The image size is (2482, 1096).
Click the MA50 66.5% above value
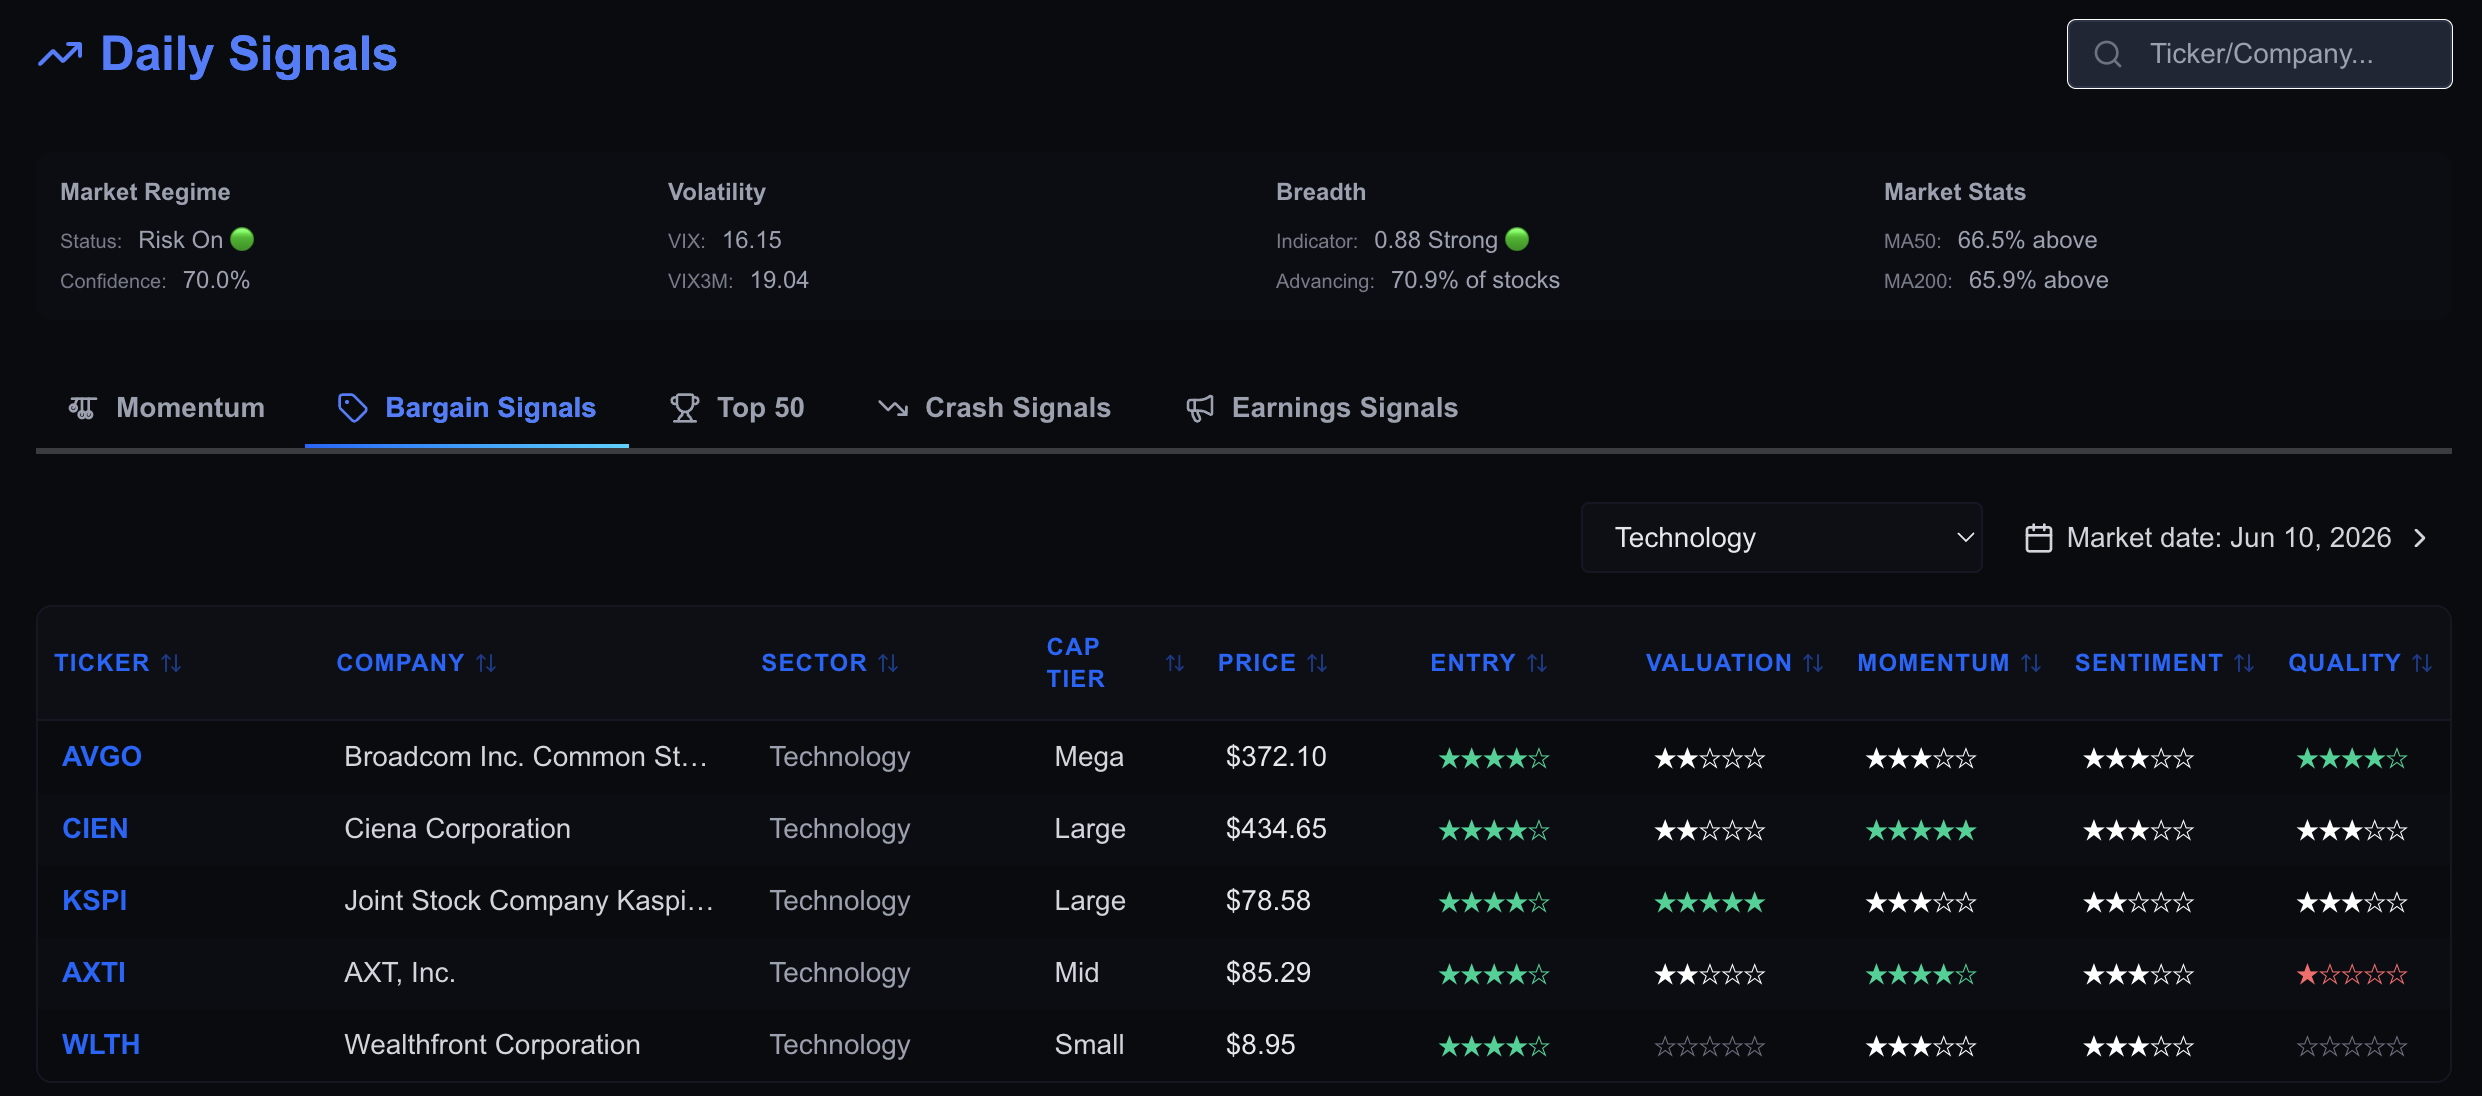coord(2027,240)
